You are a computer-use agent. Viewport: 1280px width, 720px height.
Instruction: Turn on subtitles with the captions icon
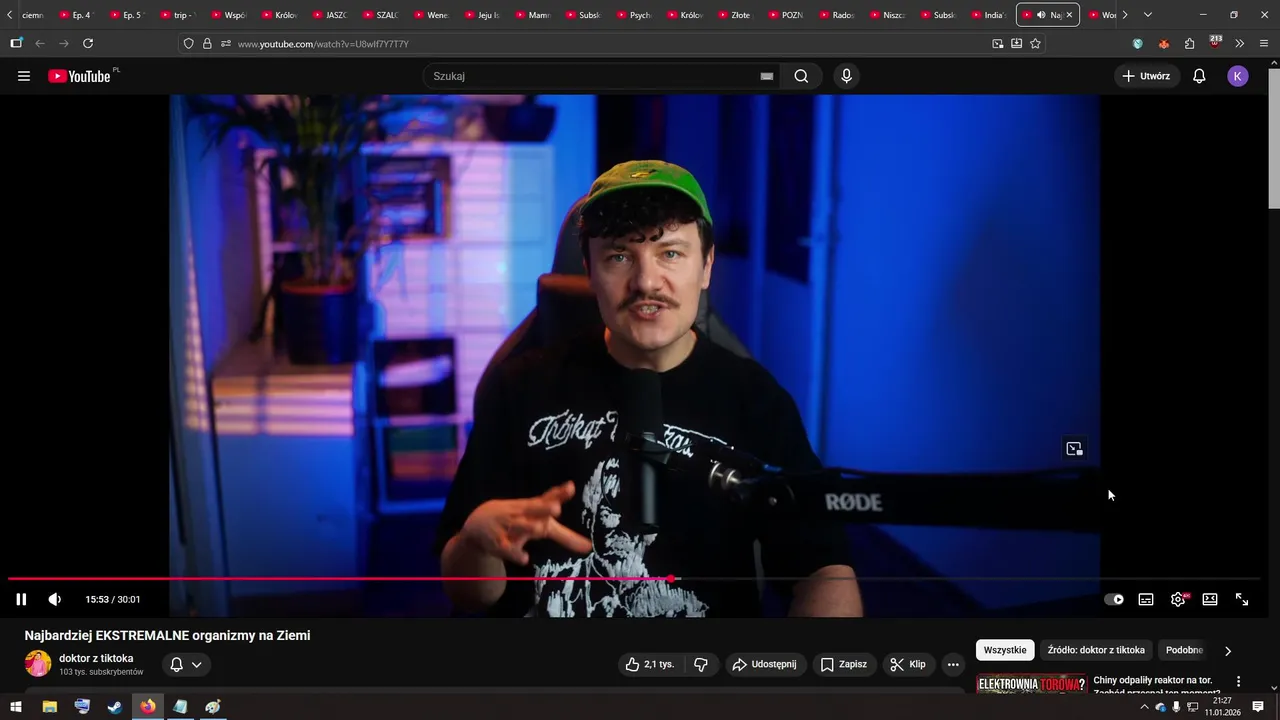pyautogui.click(x=1146, y=599)
